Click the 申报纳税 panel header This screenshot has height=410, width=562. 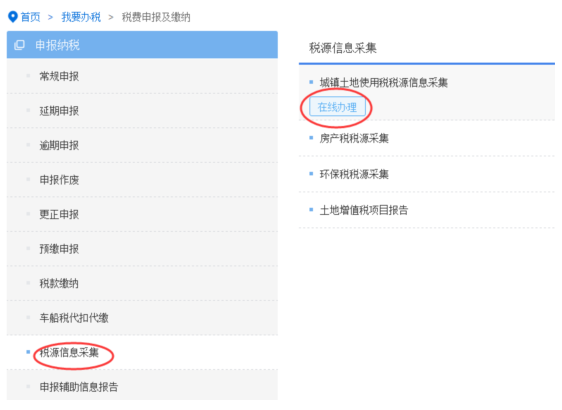tap(142, 45)
